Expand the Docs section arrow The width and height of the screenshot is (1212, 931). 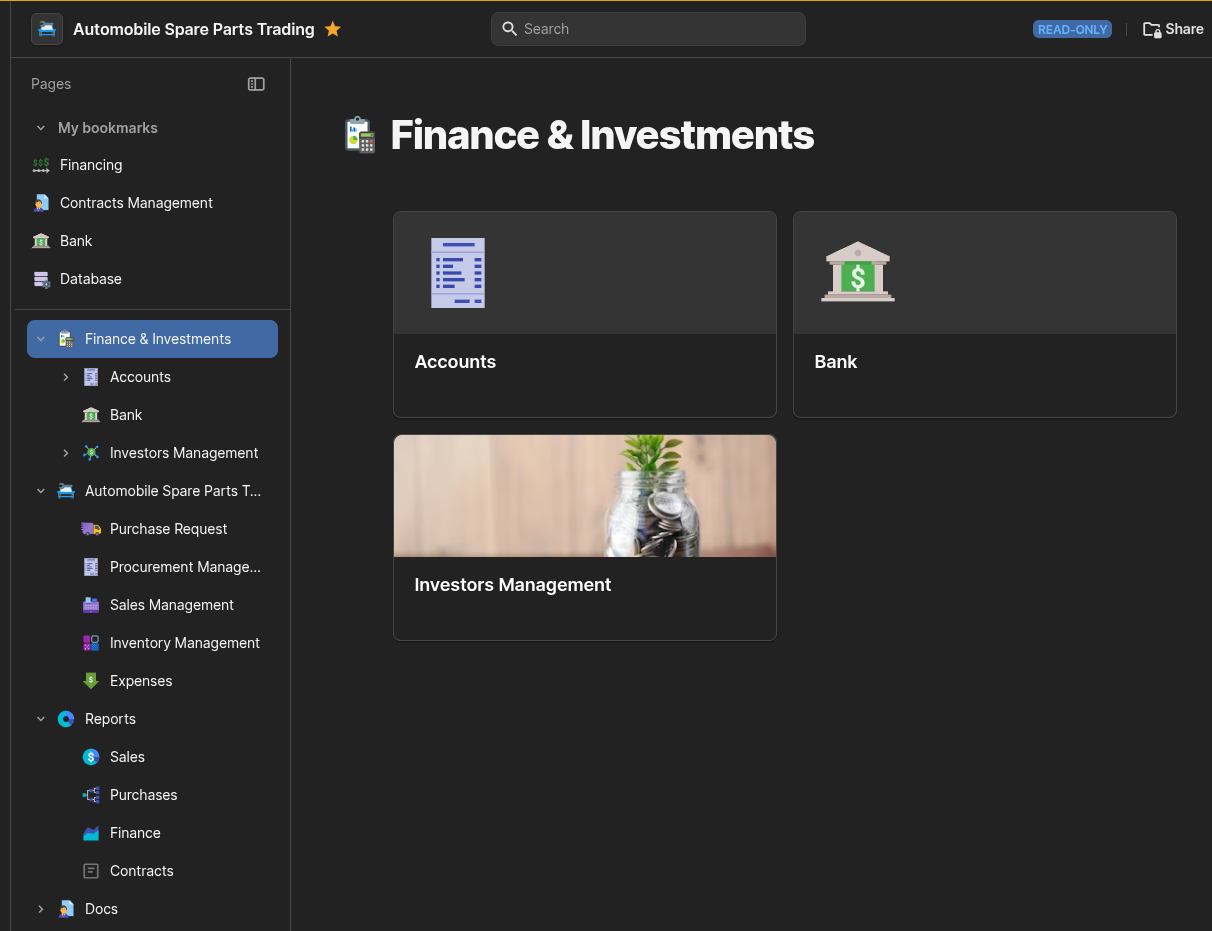tap(41, 909)
